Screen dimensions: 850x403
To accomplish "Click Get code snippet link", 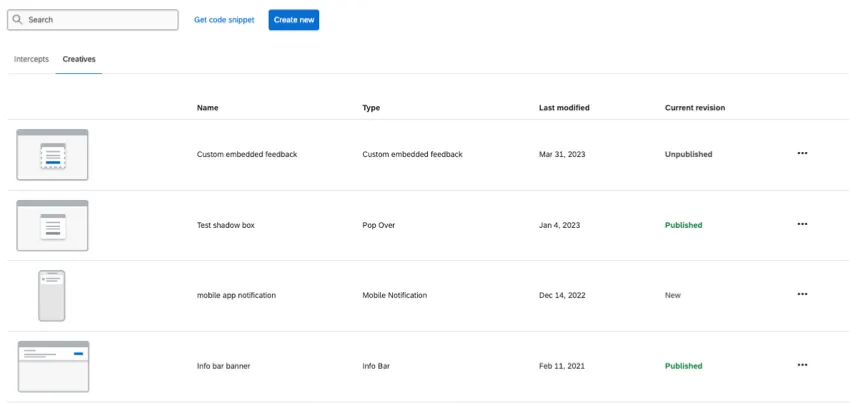I will pos(224,20).
